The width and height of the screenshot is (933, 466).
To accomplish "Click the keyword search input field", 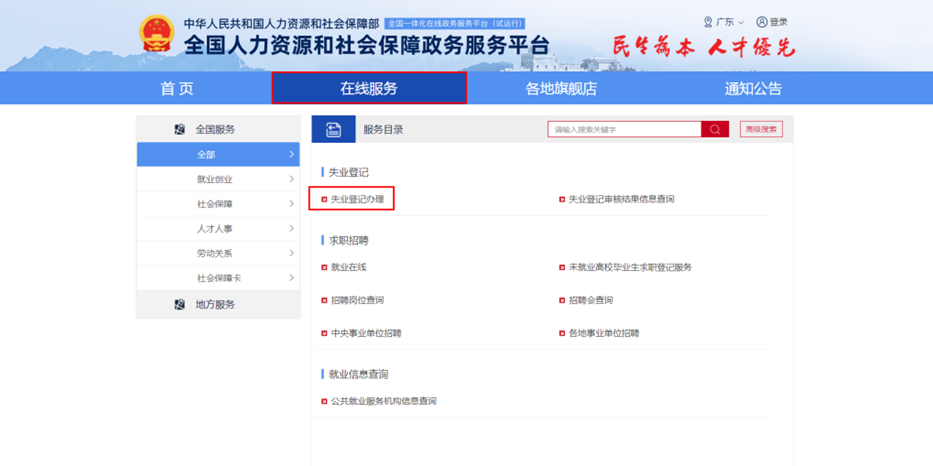I will 623,130.
